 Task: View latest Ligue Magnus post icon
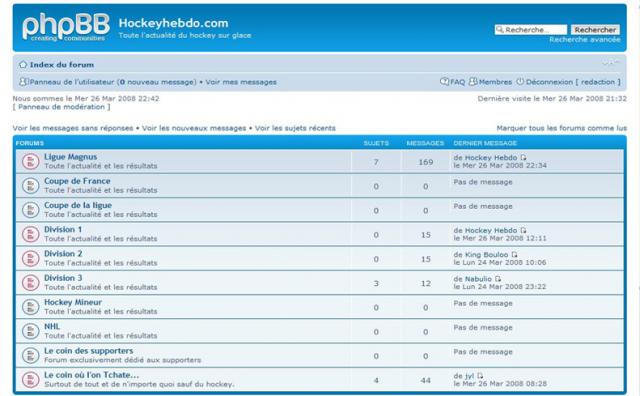(523, 158)
